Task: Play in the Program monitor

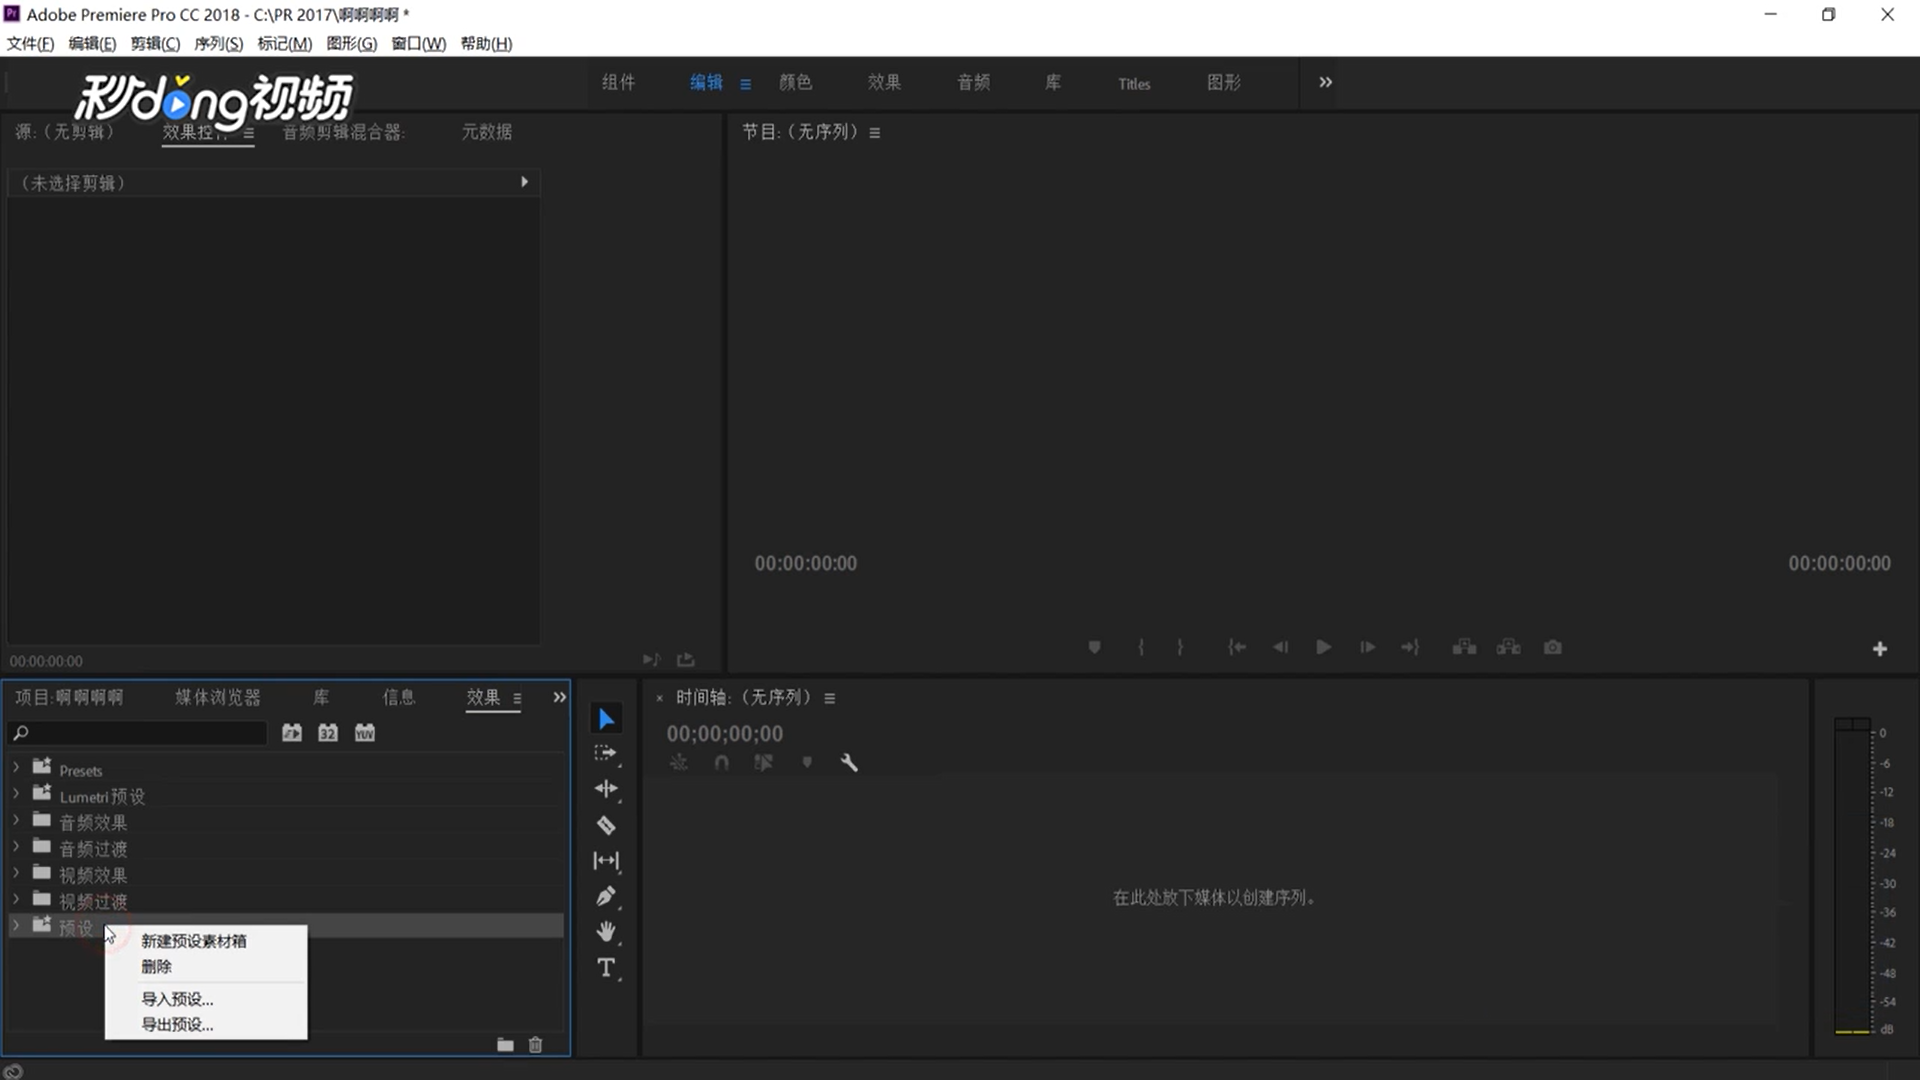Action: pos(1323,647)
